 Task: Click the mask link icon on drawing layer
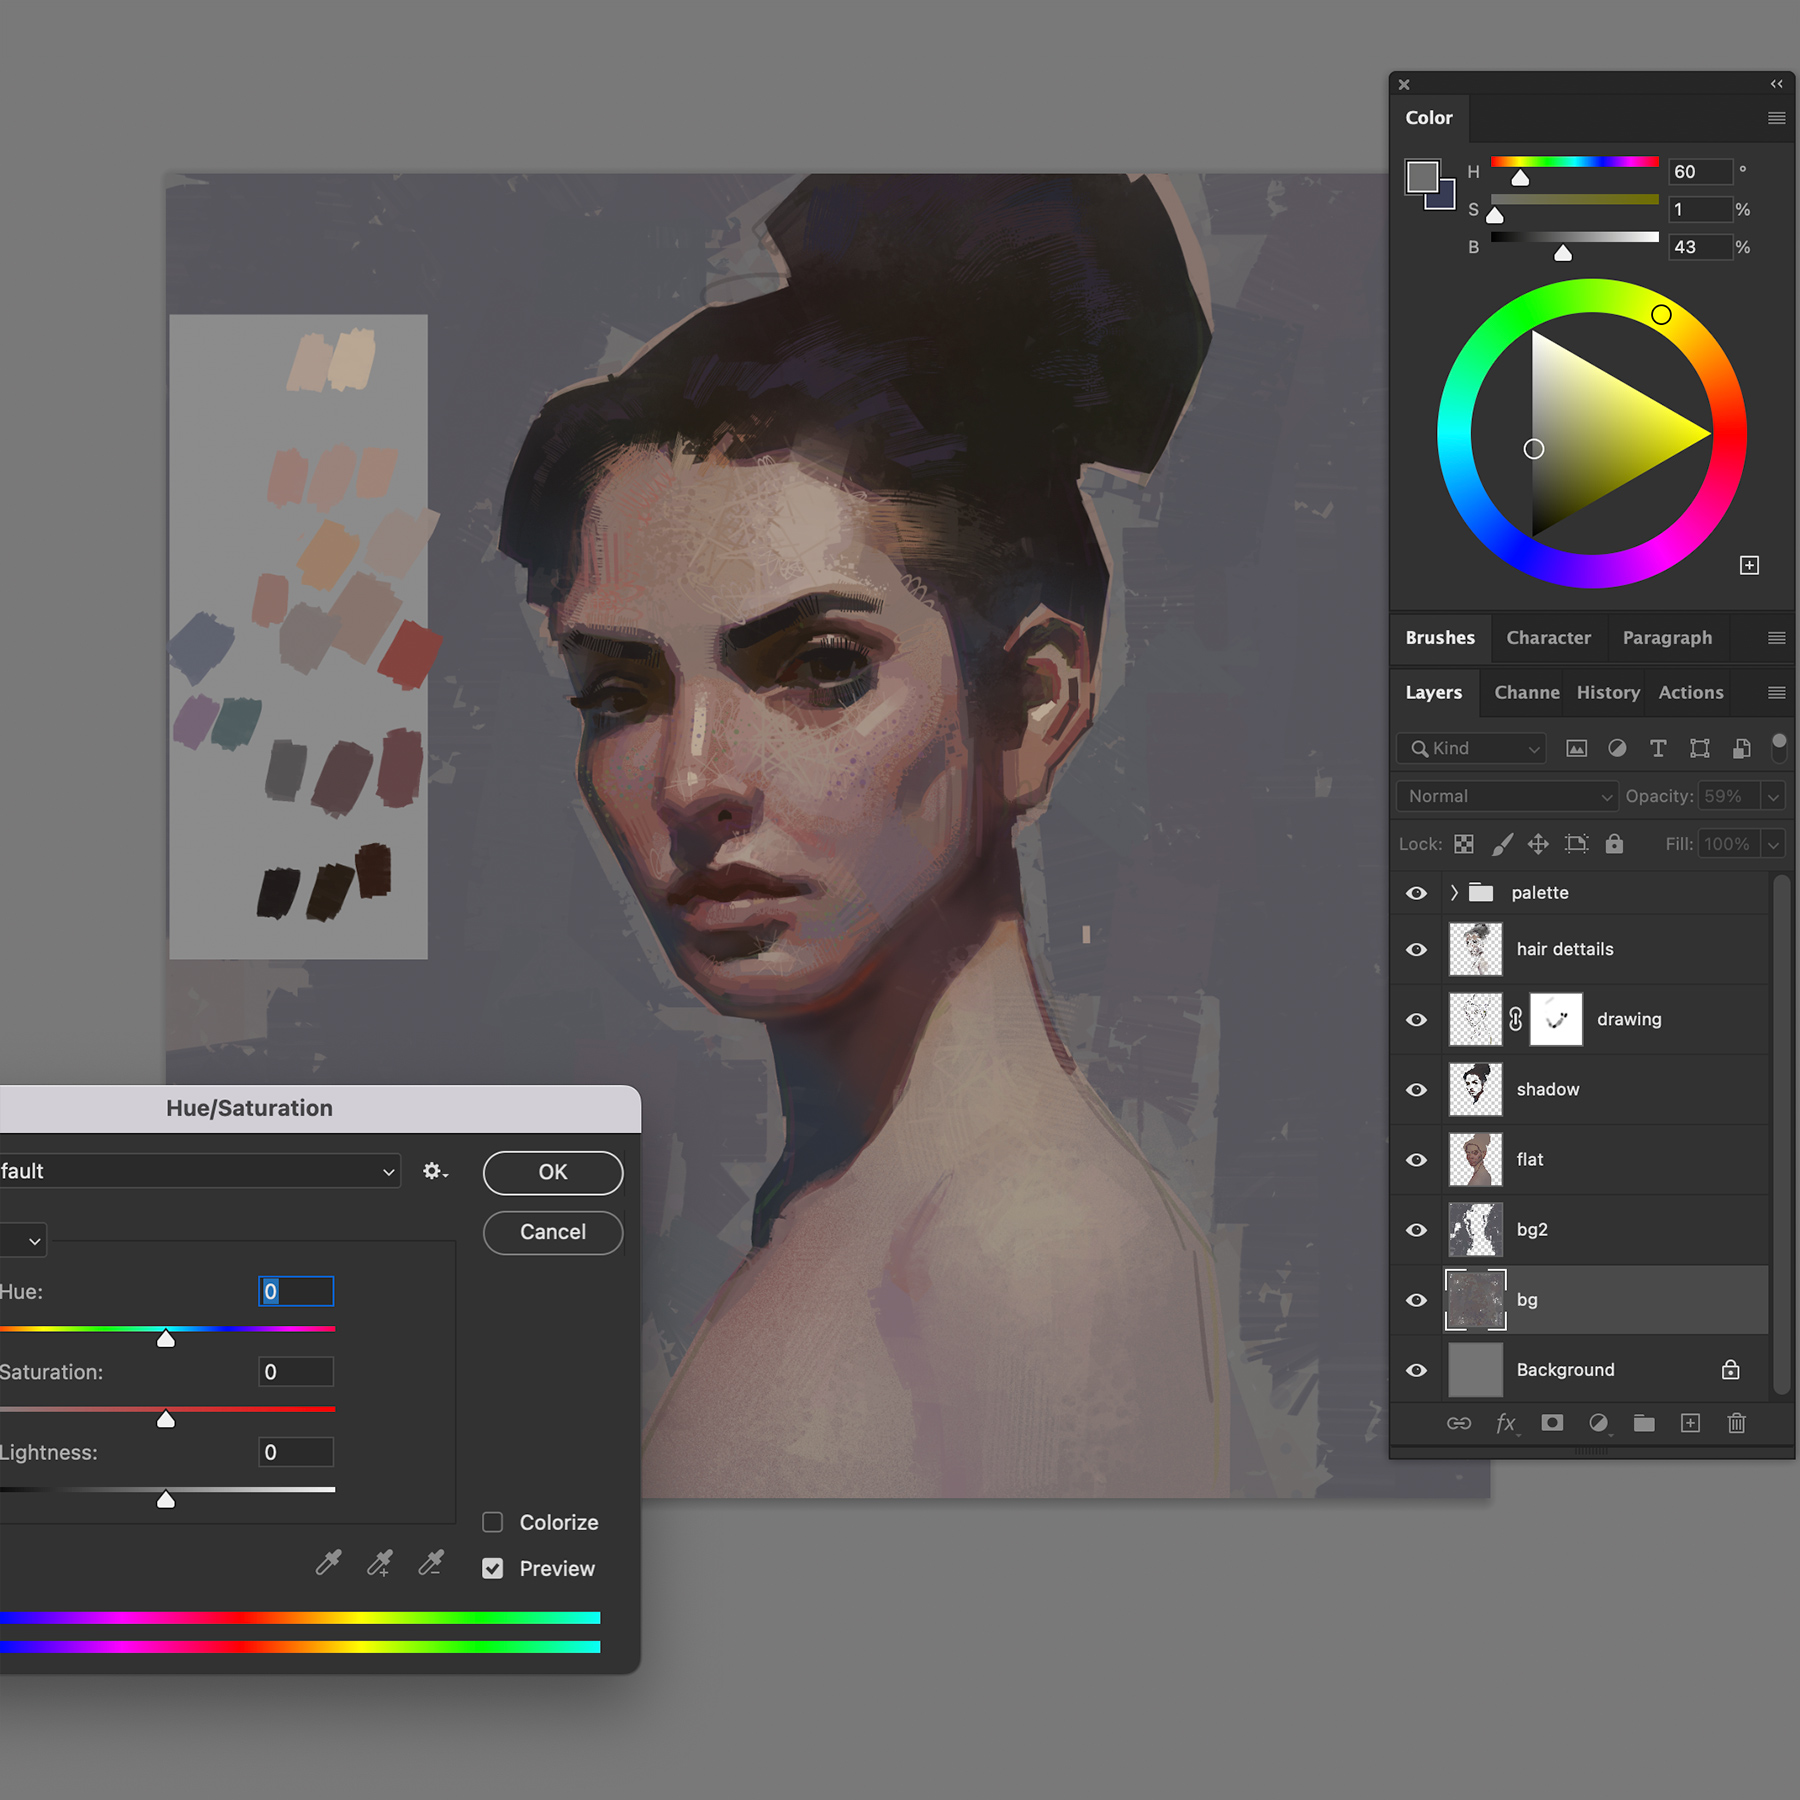[x=1516, y=1019]
